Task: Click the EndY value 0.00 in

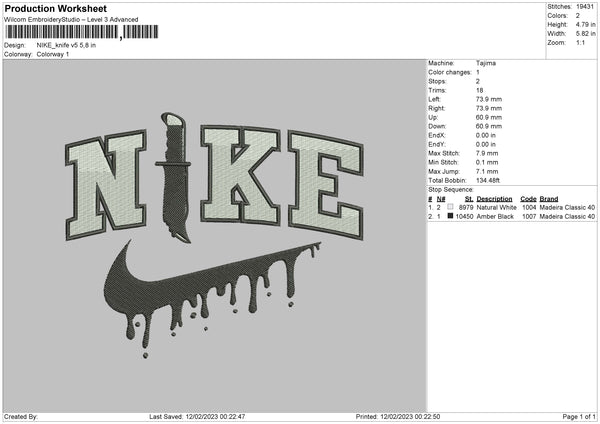Action: (486, 145)
